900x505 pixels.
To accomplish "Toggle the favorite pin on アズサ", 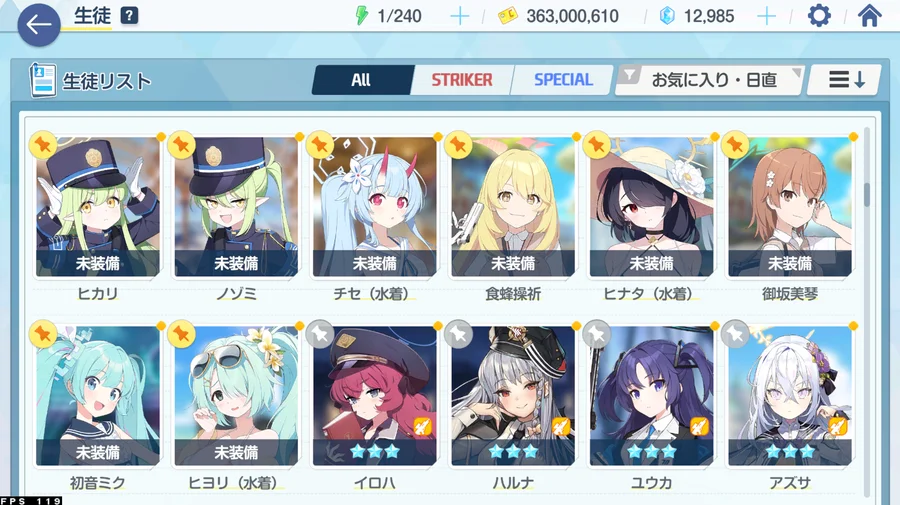I will coord(735,334).
